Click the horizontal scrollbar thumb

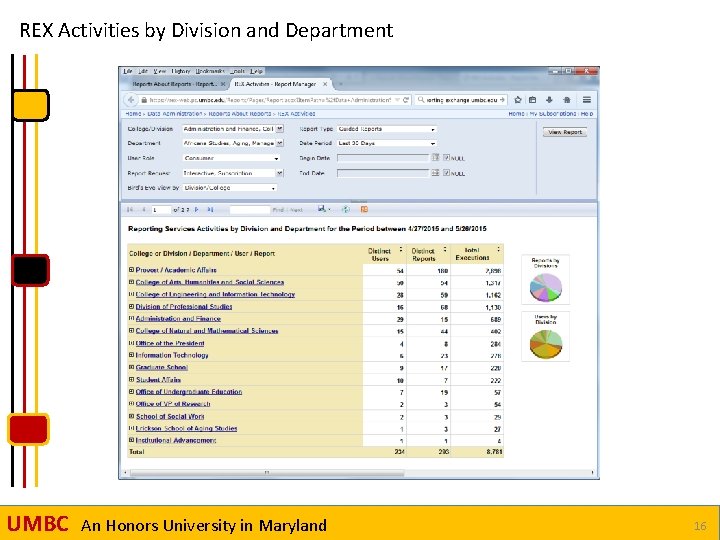[x=267, y=472]
